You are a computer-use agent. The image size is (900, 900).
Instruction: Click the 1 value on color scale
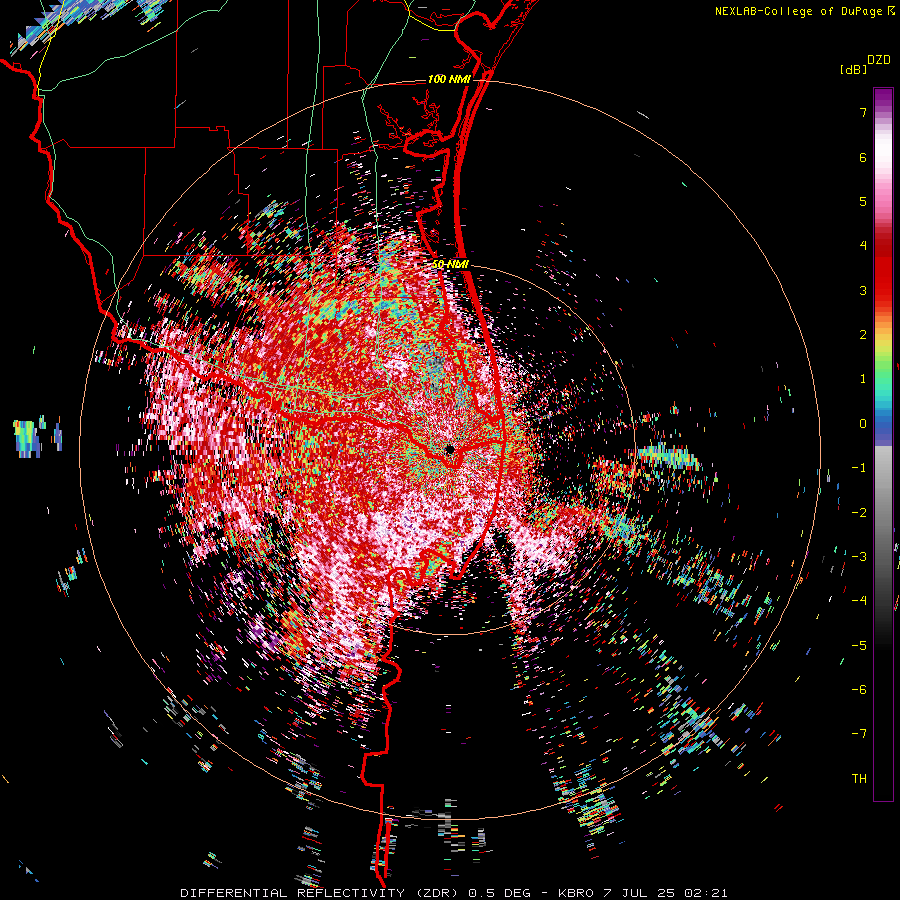(x=863, y=379)
